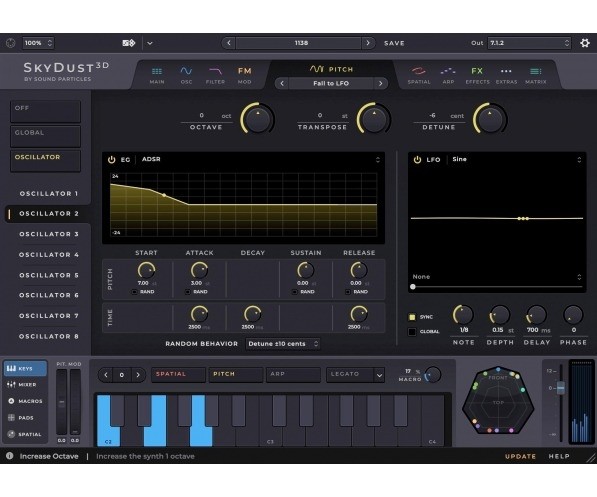The width and height of the screenshot is (597, 497).
Task: Open the zoom 100% dropdown
Action: (x=38, y=43)
